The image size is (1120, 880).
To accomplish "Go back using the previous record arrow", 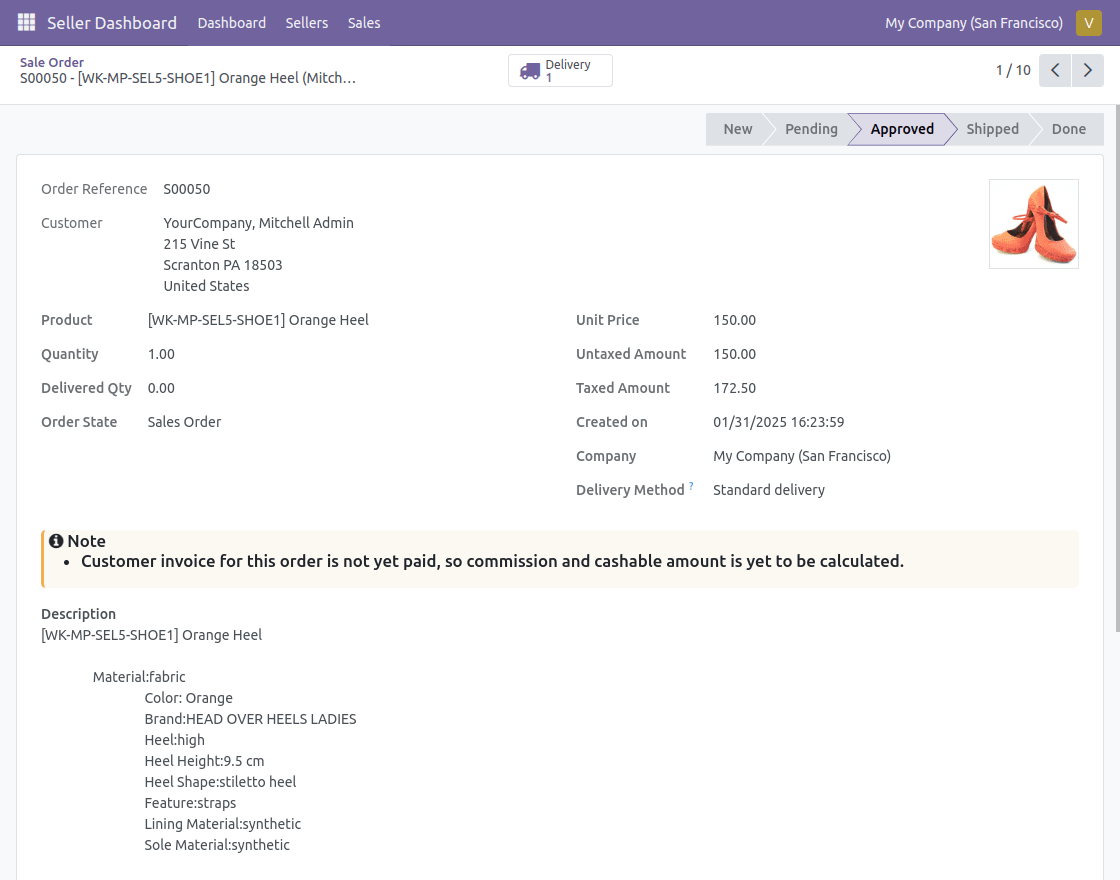I will pos(1054,70).
